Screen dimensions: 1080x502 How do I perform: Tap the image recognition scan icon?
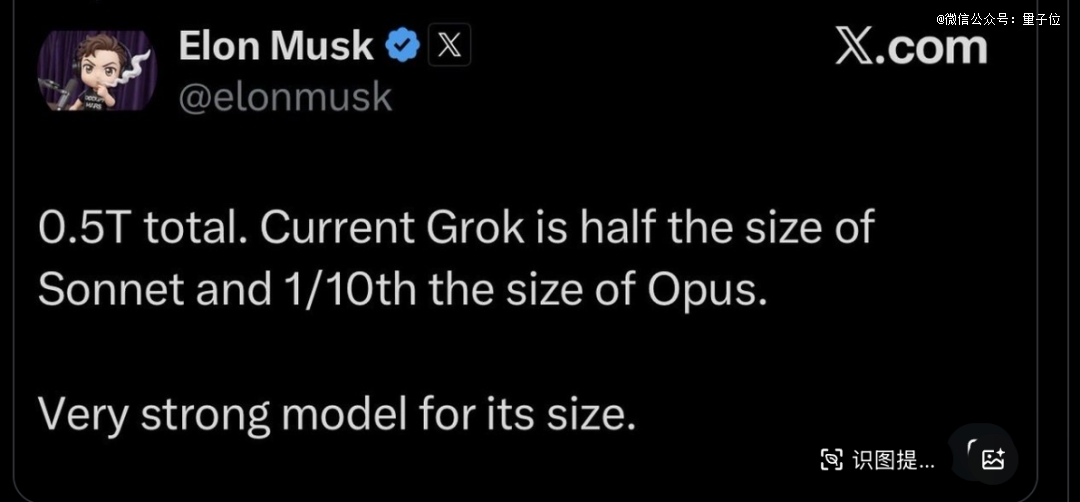(832, 460)
